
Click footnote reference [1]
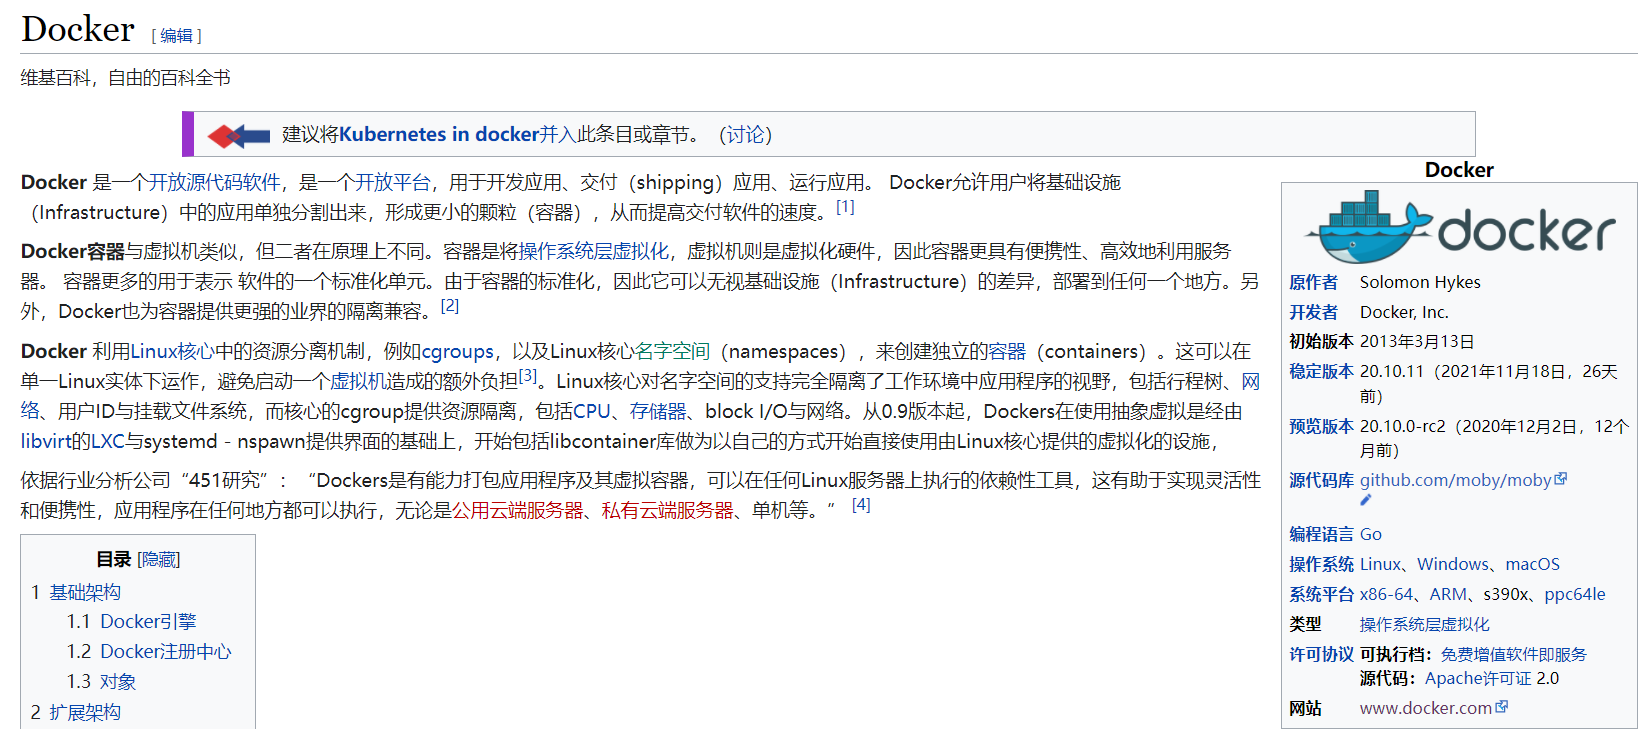(x=845, y=207)
